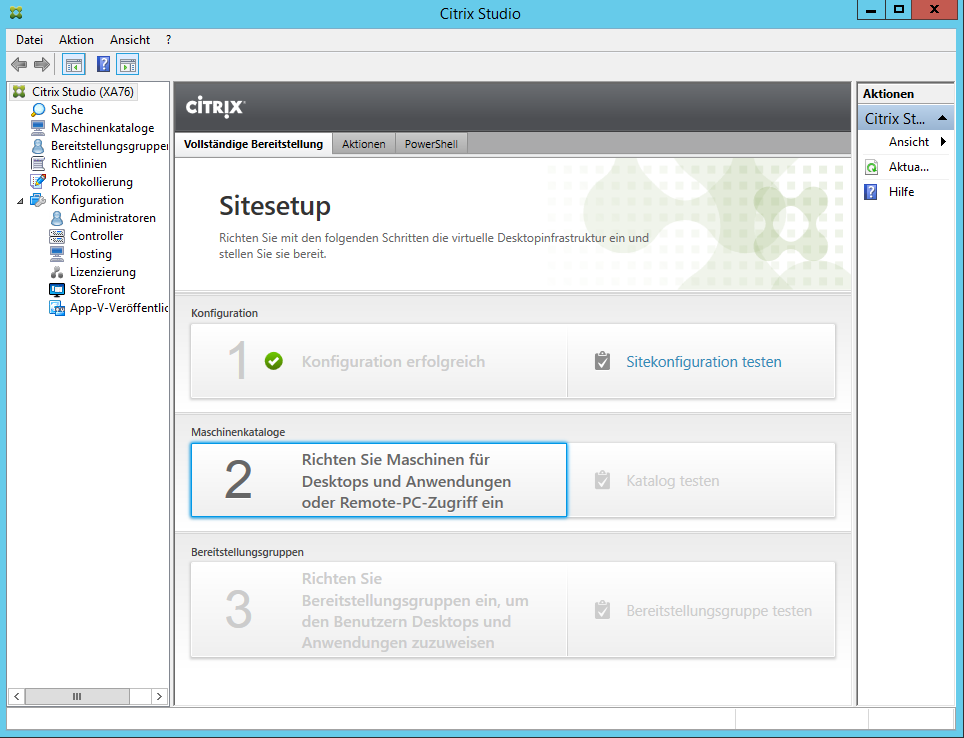Open the Ansicht menu in menu bar
The image size is (964, 738).
(130, 40)
